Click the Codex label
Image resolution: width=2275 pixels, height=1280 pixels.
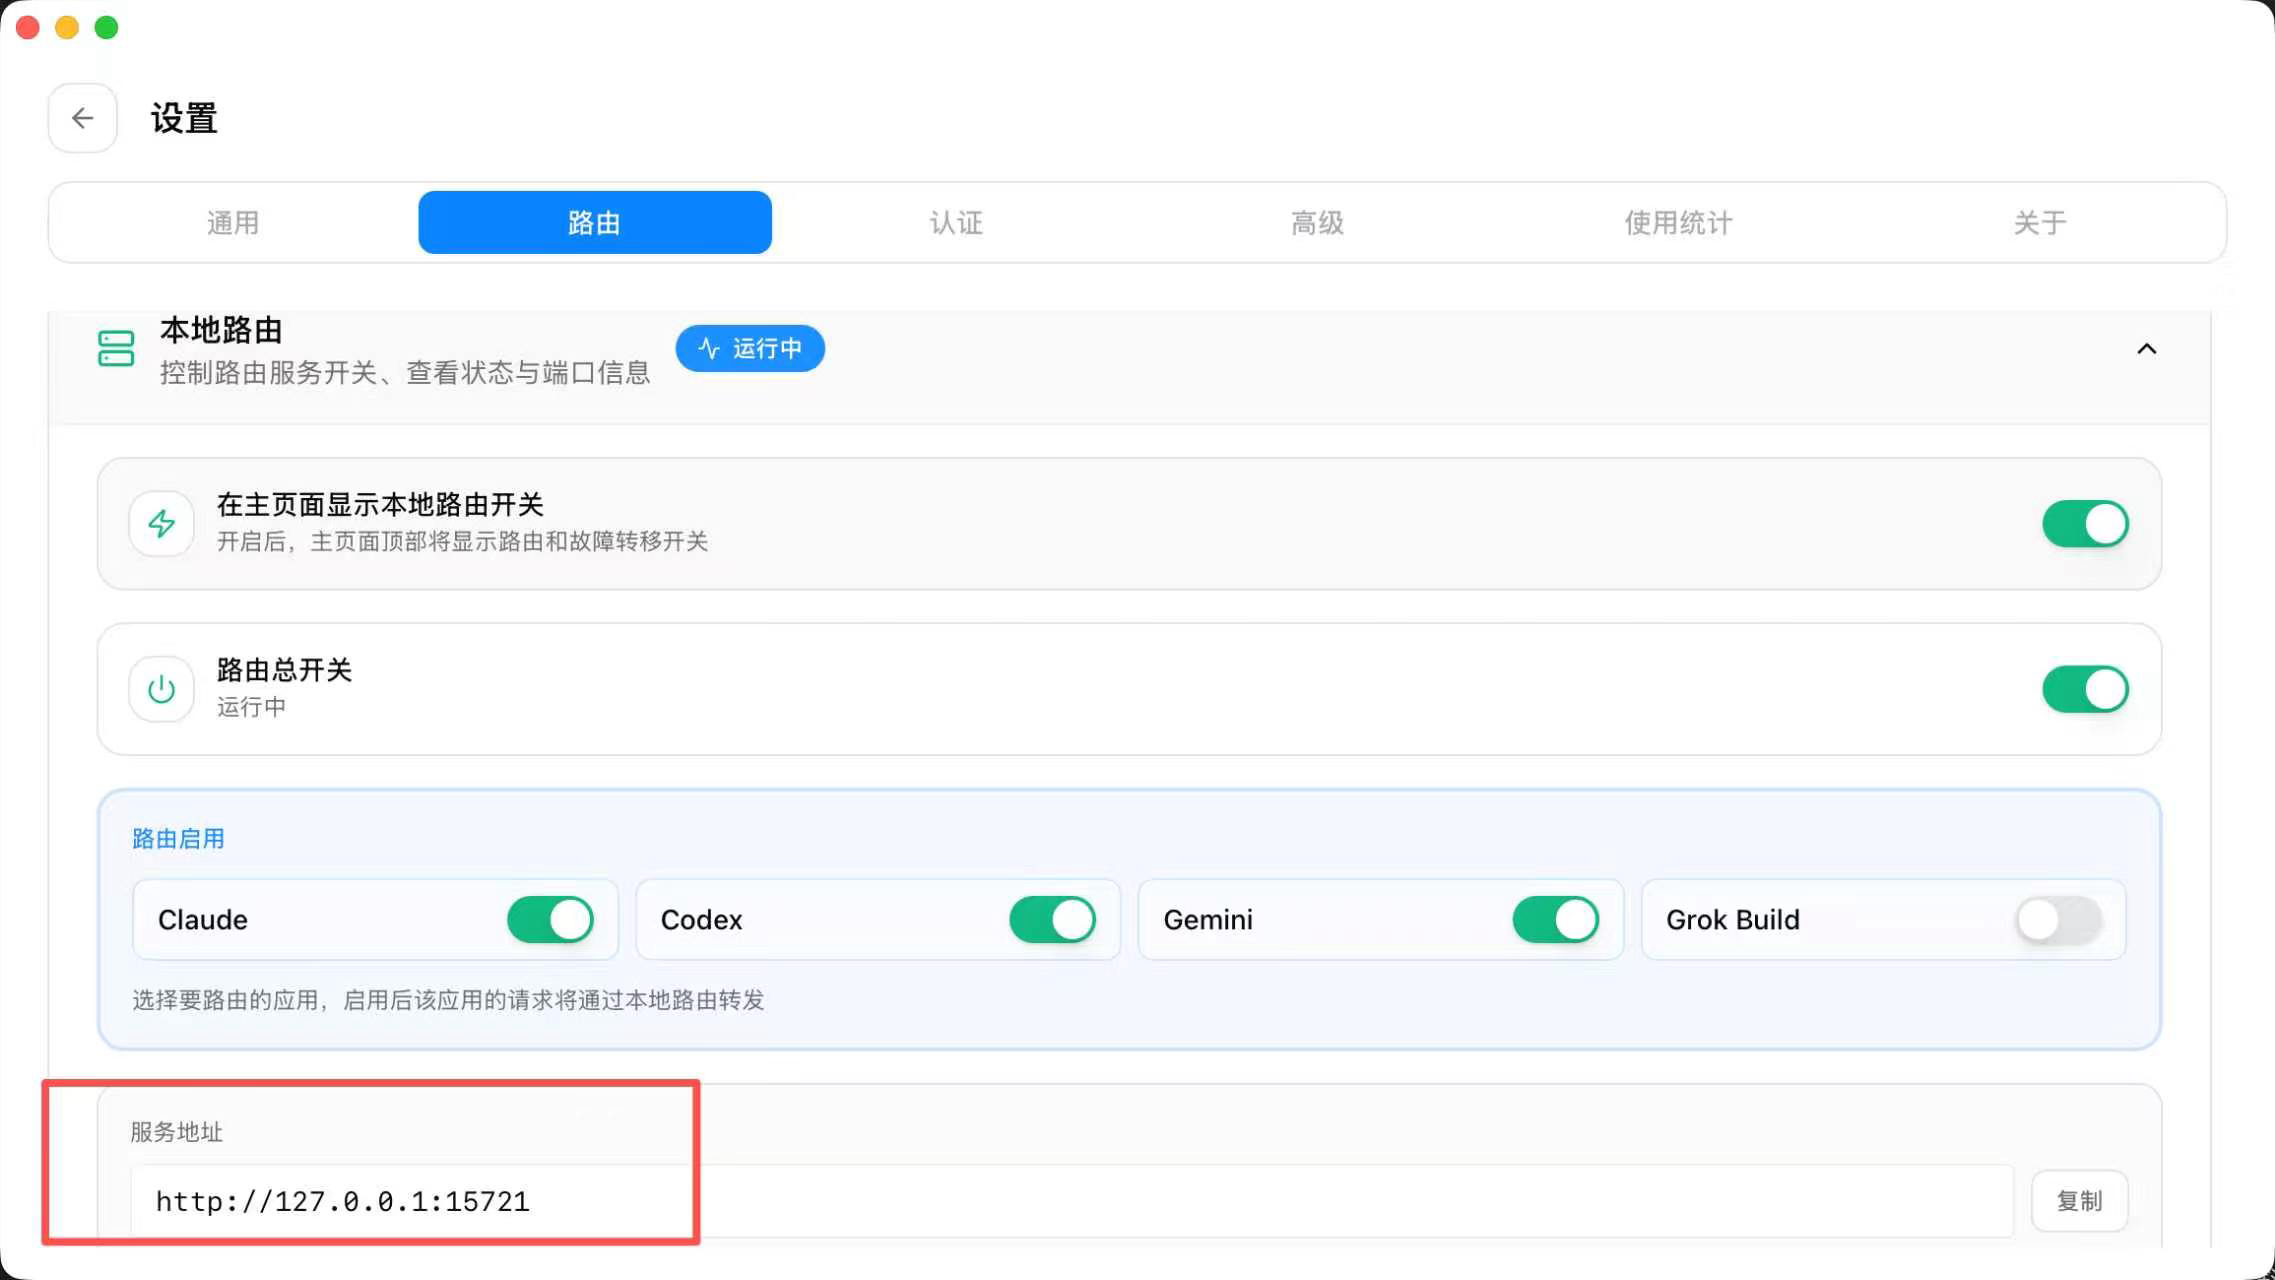(702, 919)
